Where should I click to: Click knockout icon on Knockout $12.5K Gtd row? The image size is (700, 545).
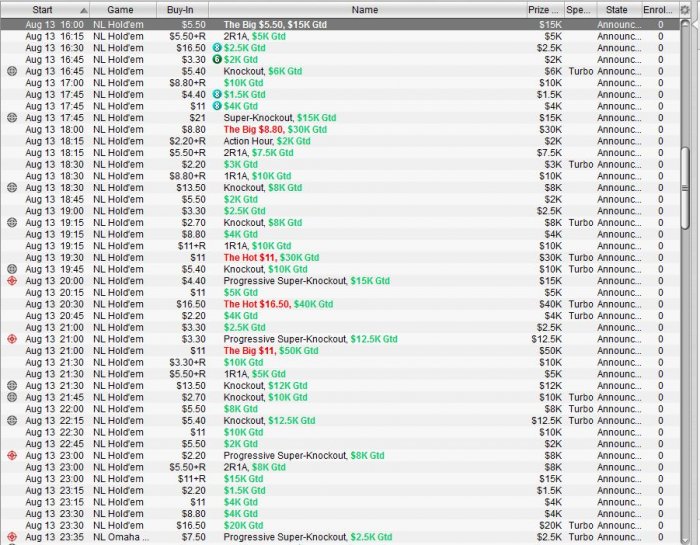coord(12,420)
